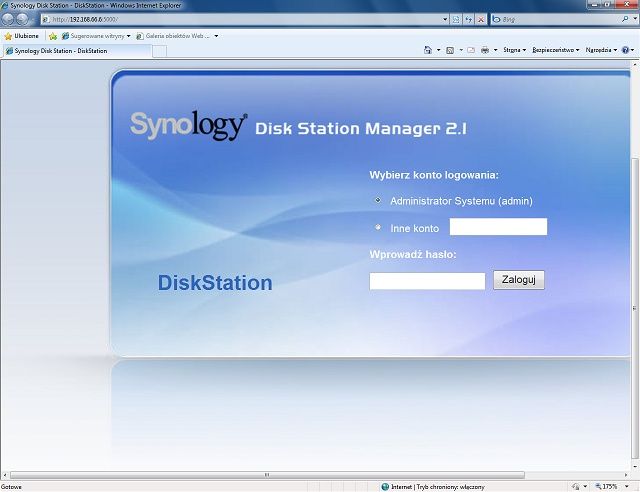Click the horizontal scrollbar thumb
Image resolution: width=640 pixels, height=492 pixels.
click(267, 475)
